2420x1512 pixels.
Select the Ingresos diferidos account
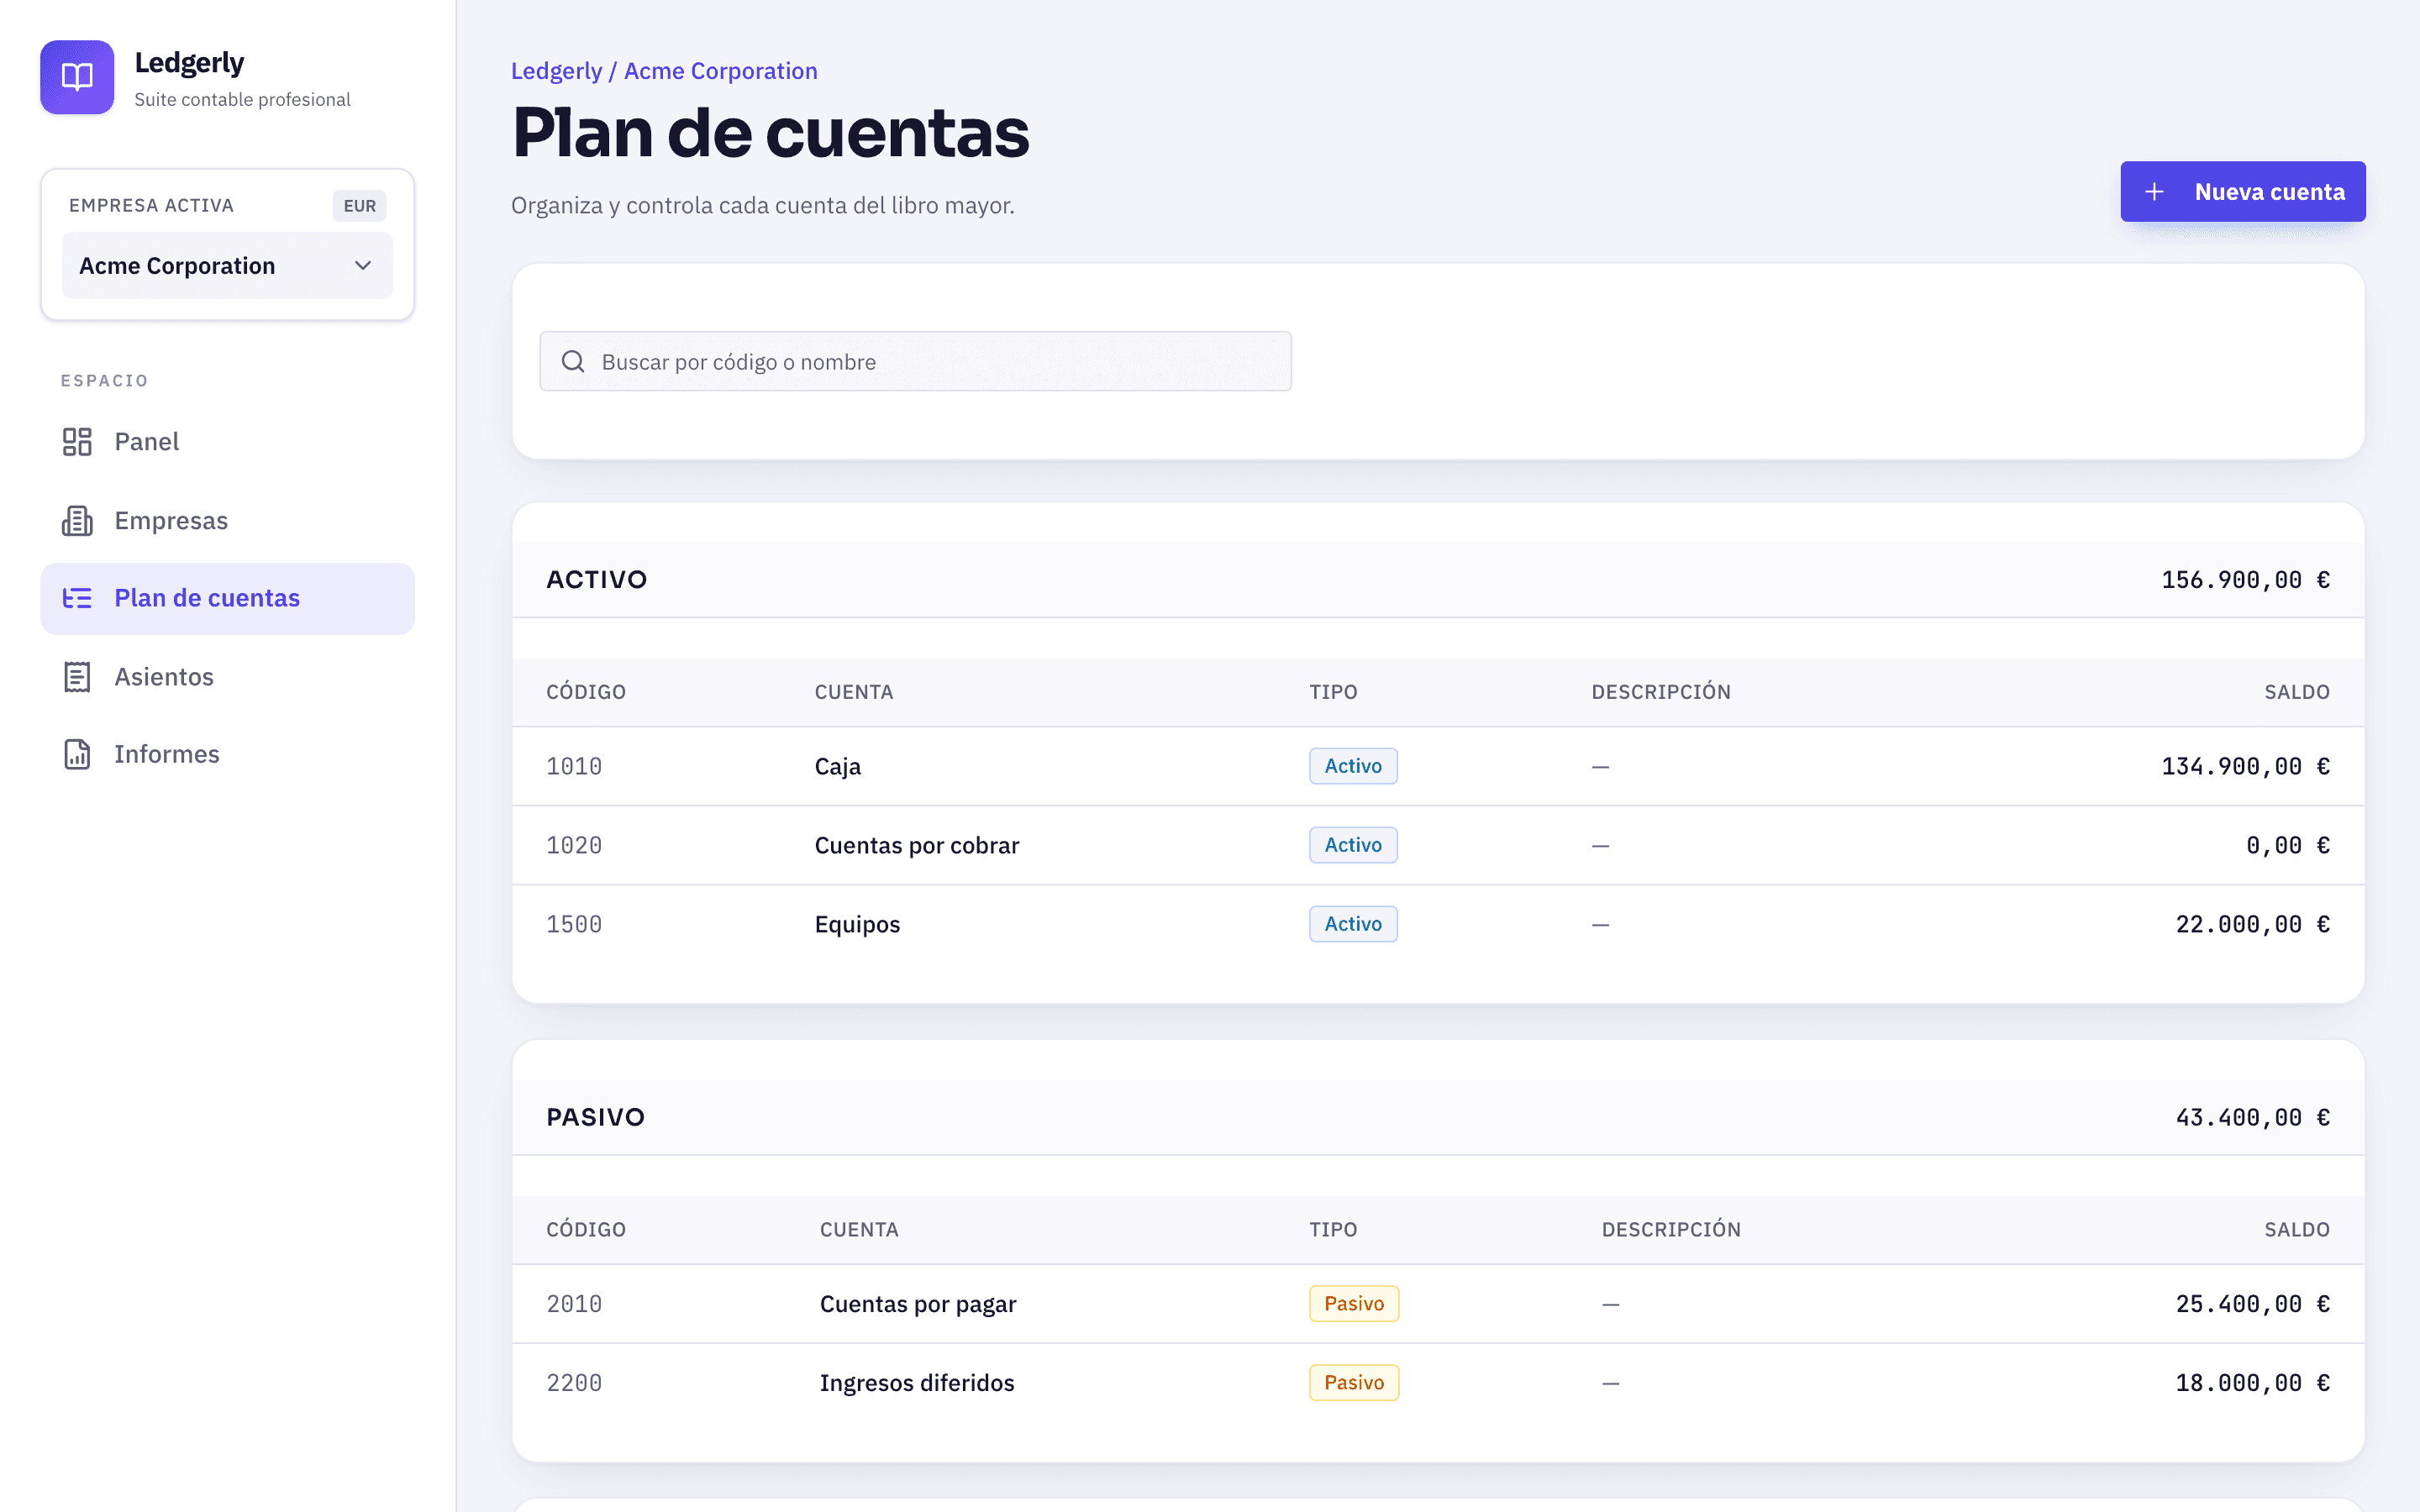(916, 1383)
